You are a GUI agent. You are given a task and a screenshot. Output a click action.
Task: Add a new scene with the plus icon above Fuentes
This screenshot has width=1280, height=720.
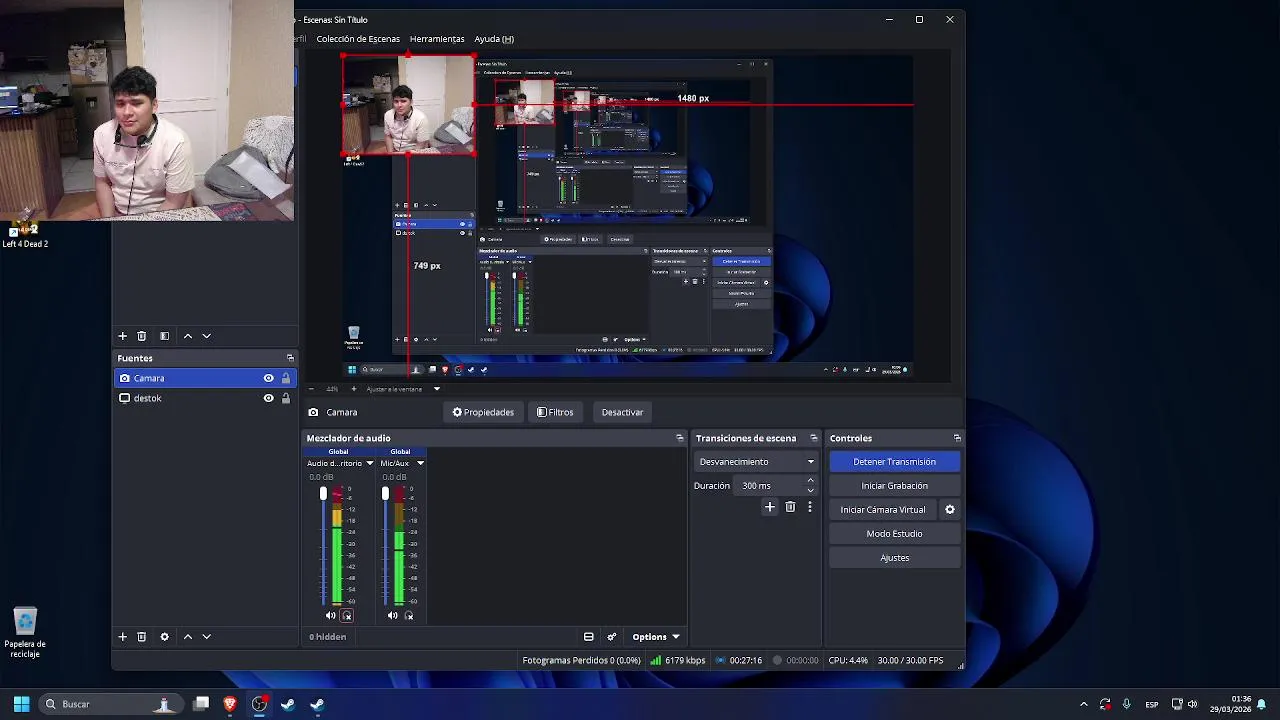coord(122,336)
